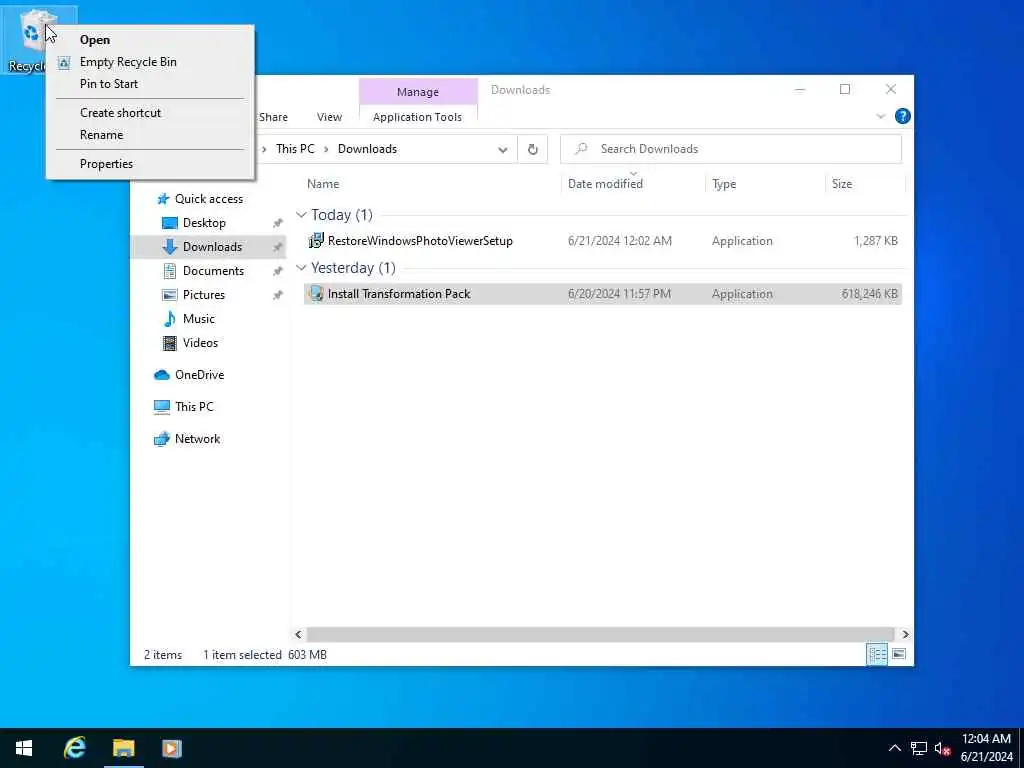
Task: Open the Share ribbon tab
Action: 273,118
